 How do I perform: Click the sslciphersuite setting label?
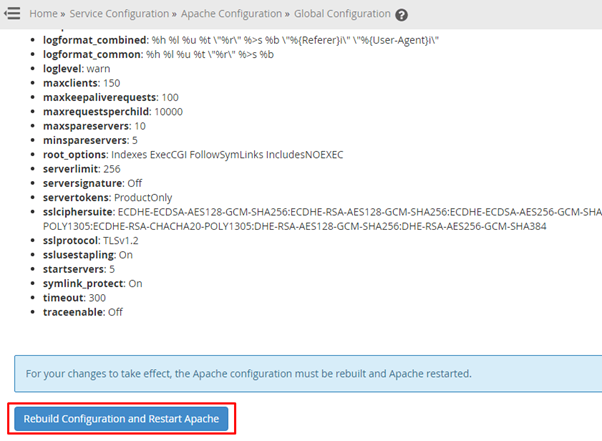(63, 213)
